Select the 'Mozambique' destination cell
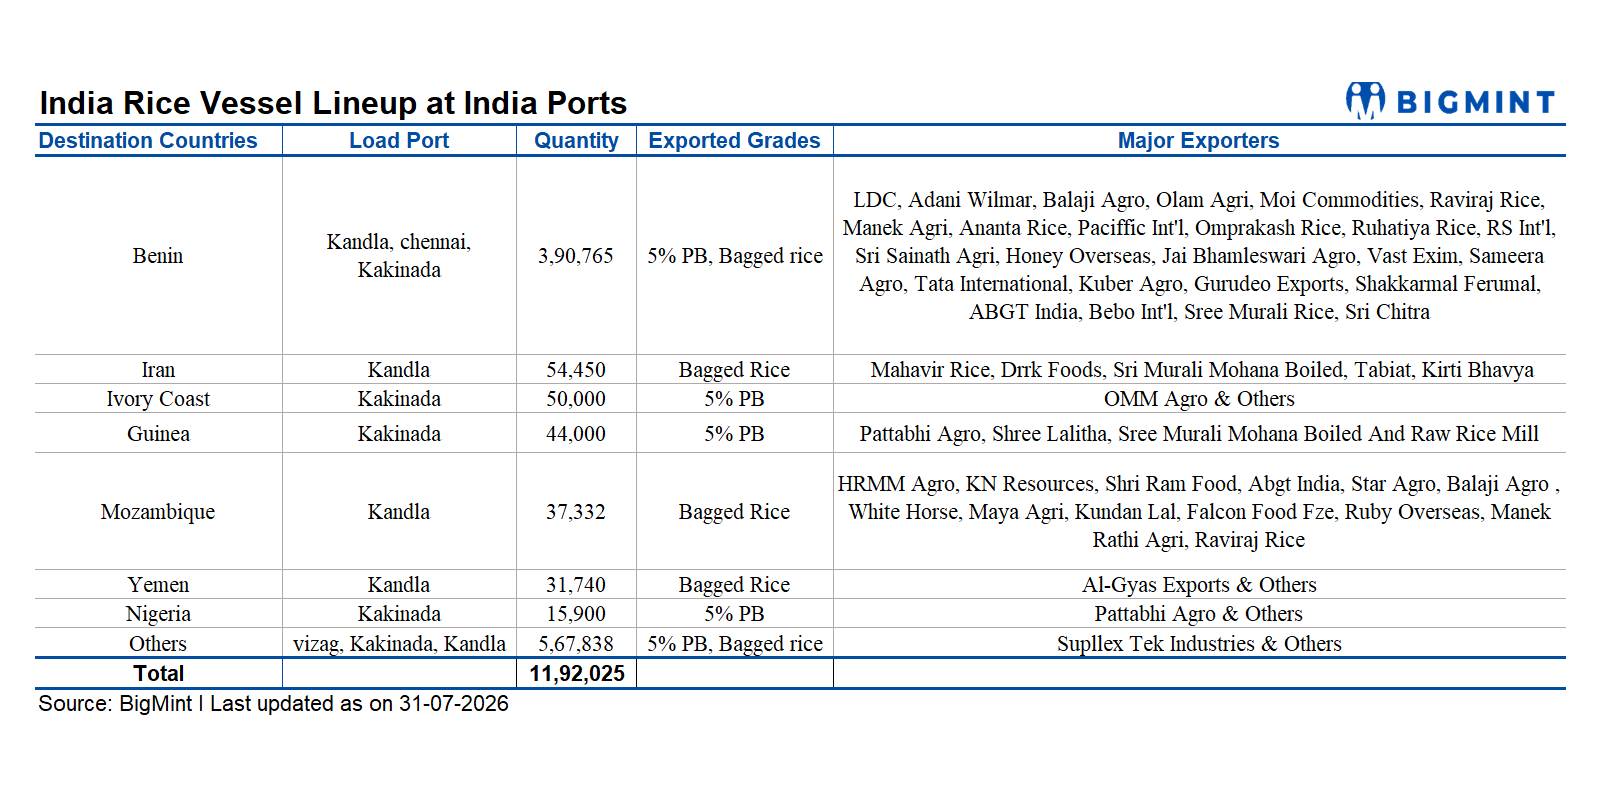The width and height of the screenshot is (1600, 800). tap(158, 512)
